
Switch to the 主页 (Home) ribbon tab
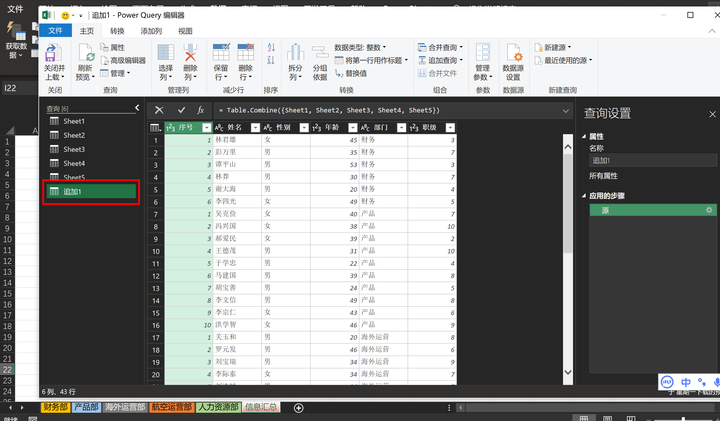pos(87,31)
